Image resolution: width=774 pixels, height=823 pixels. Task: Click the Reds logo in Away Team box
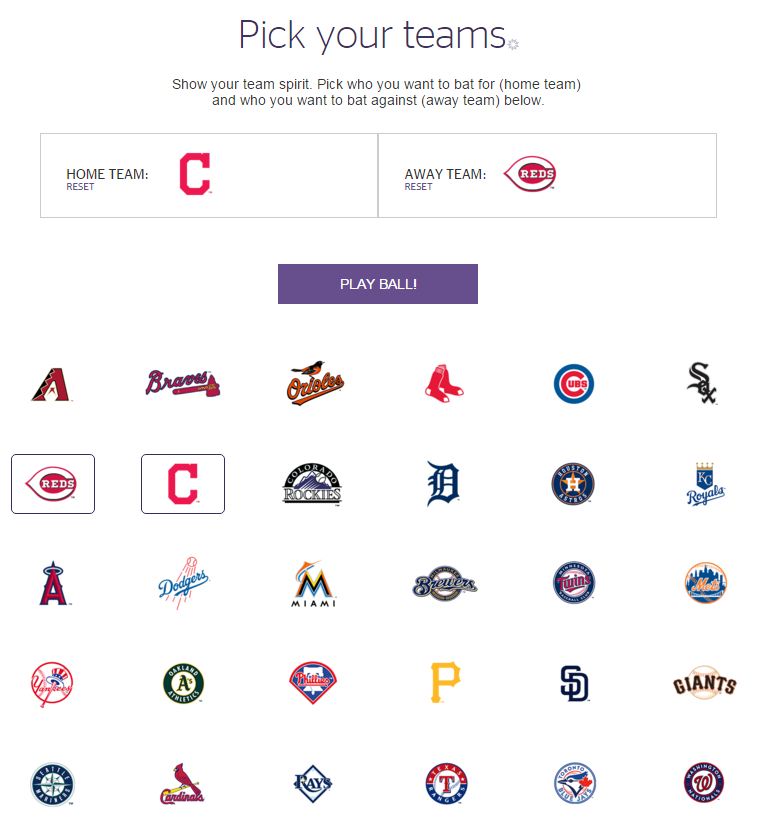click(529, 174)
